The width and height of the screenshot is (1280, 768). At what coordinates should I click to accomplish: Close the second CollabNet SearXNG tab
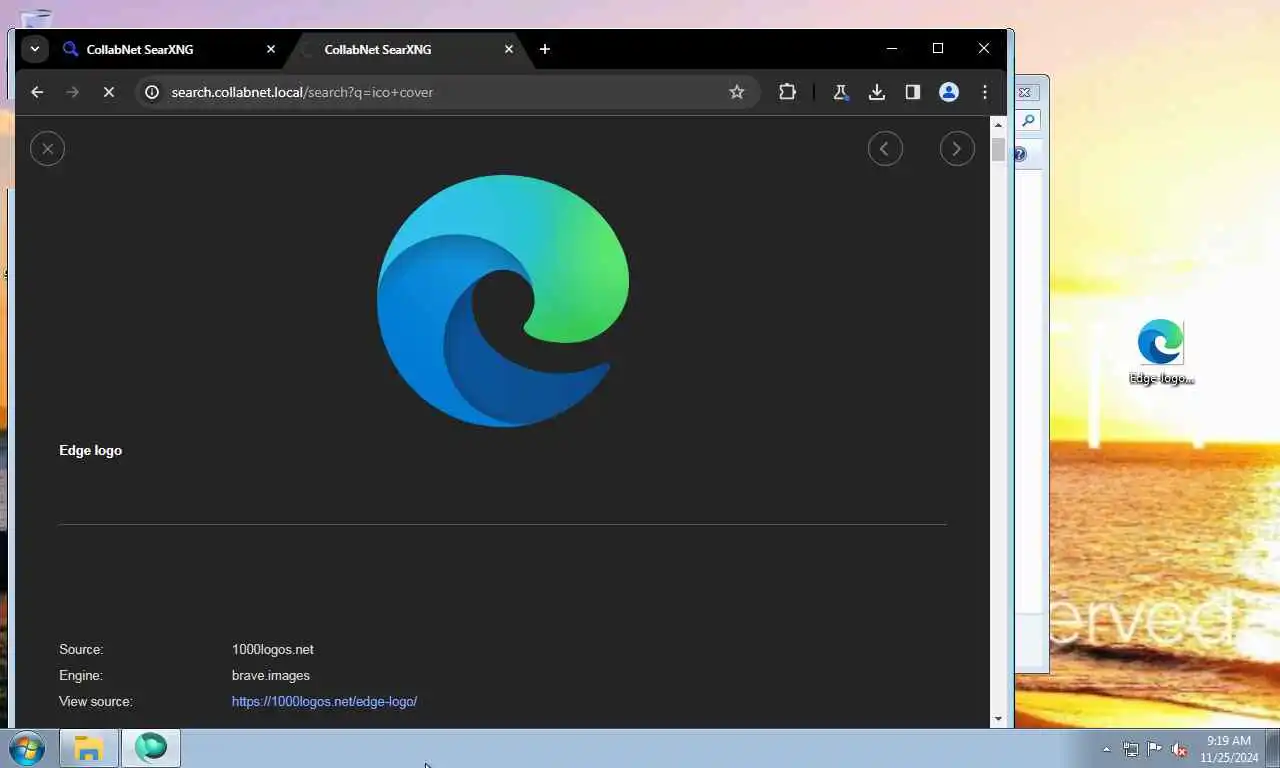(509, 49)
